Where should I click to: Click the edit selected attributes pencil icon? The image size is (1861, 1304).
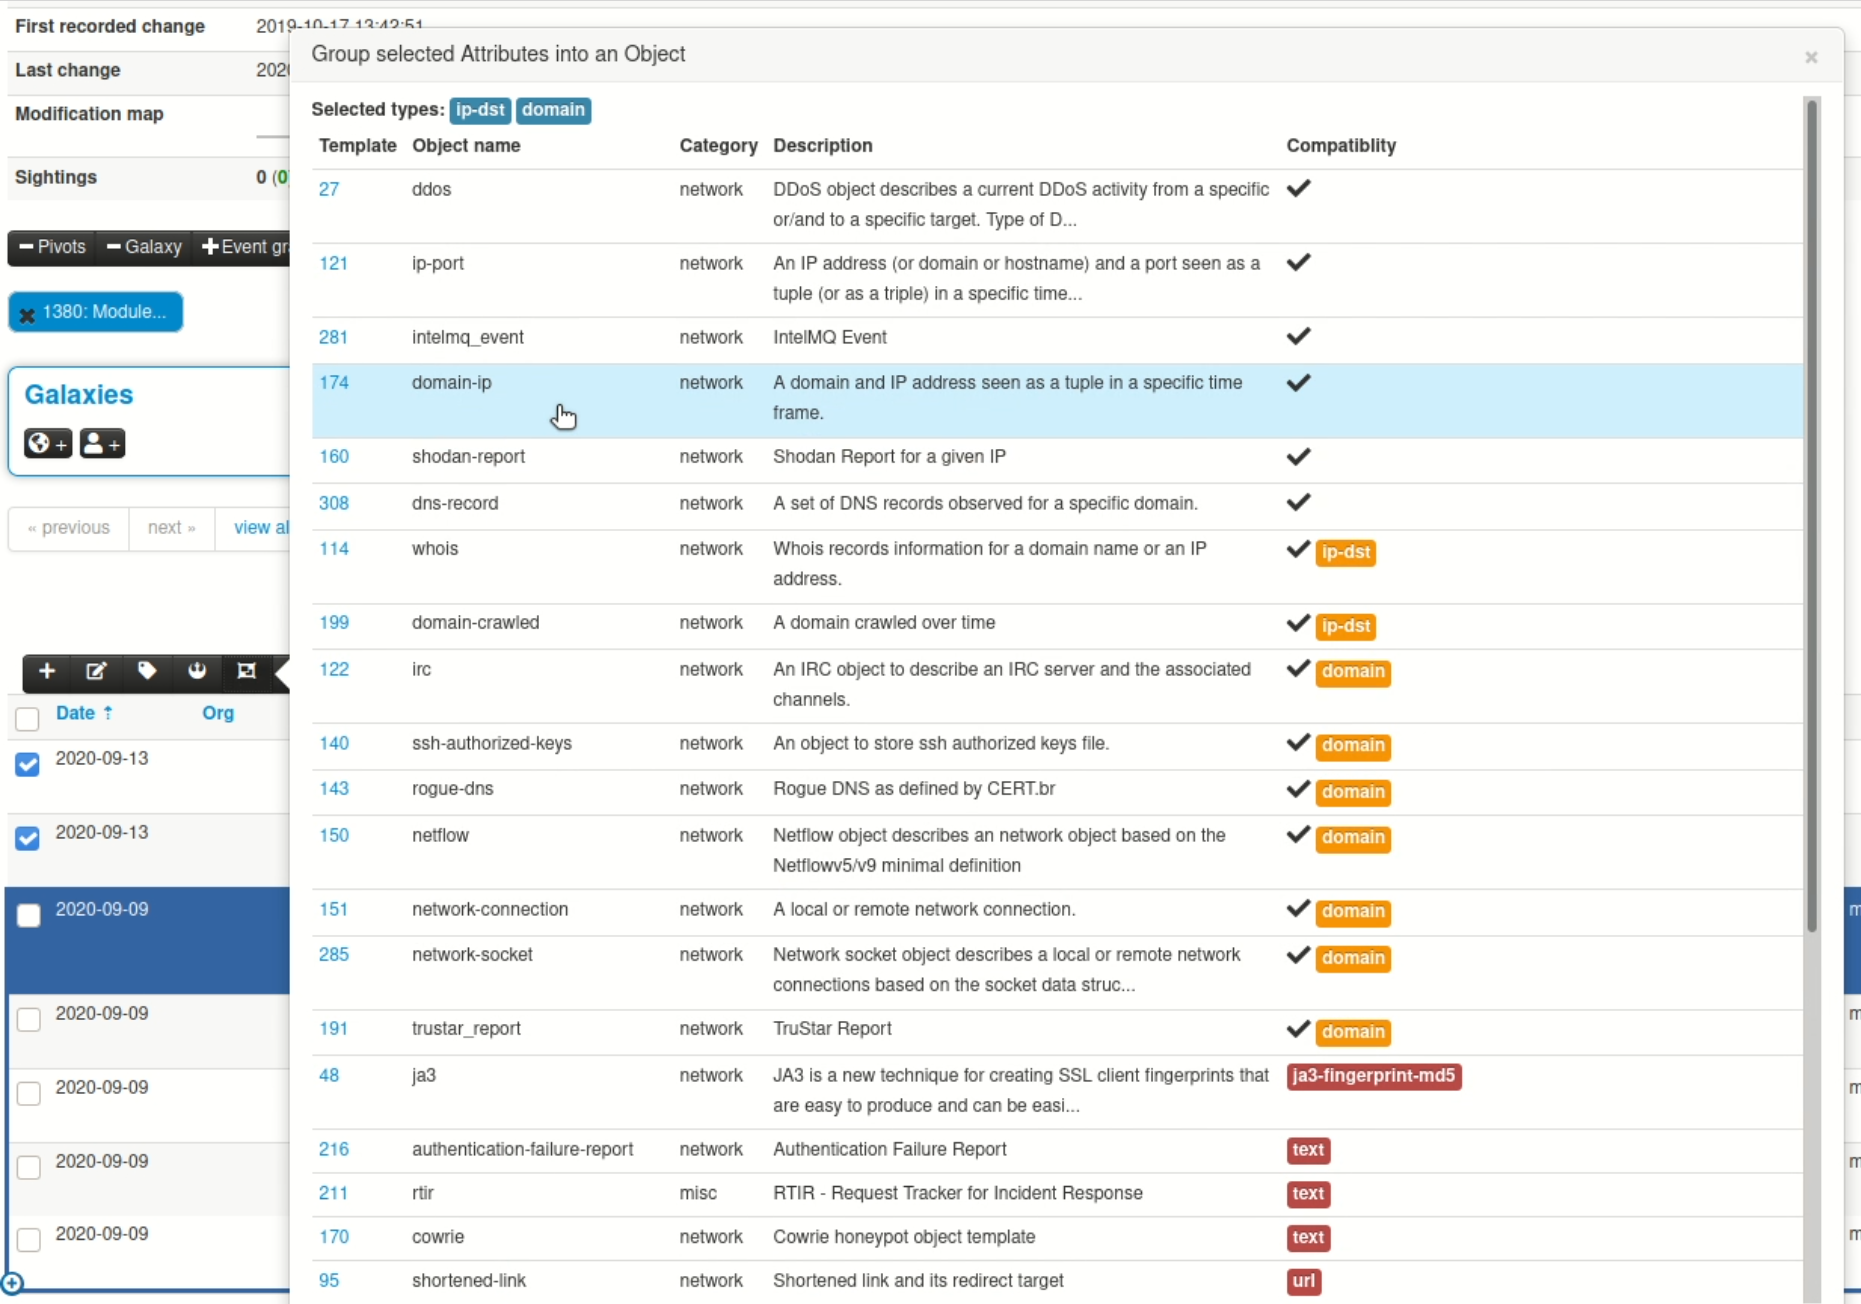coord(96,671)
